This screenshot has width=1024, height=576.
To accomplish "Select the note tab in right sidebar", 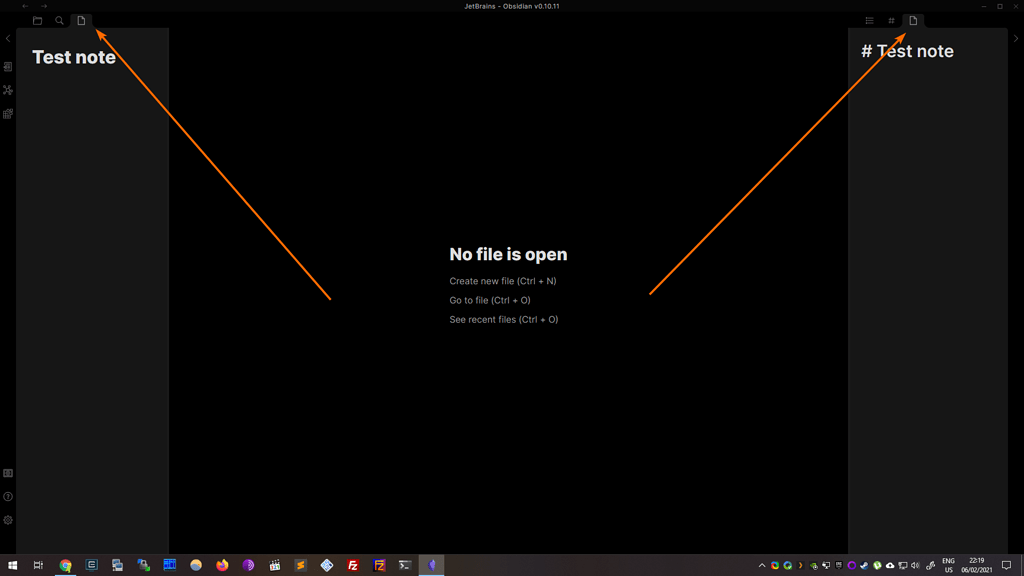I will coord(913,20).
